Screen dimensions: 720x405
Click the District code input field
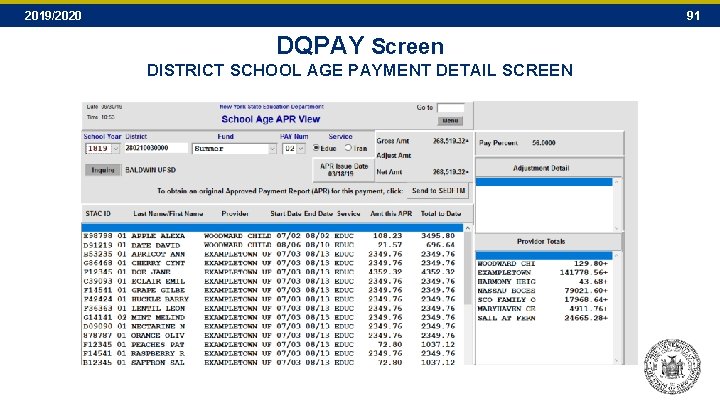tap(156, 148)
